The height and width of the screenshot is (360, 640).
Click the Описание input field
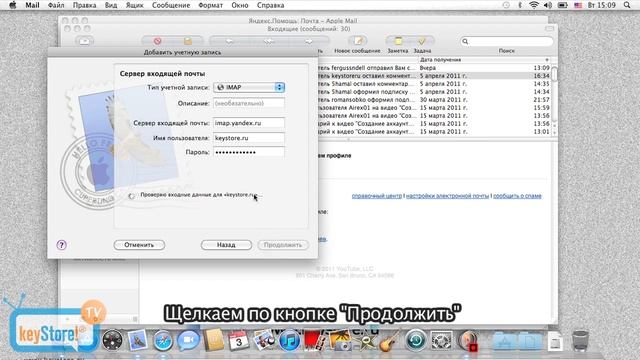coord(249,103)
